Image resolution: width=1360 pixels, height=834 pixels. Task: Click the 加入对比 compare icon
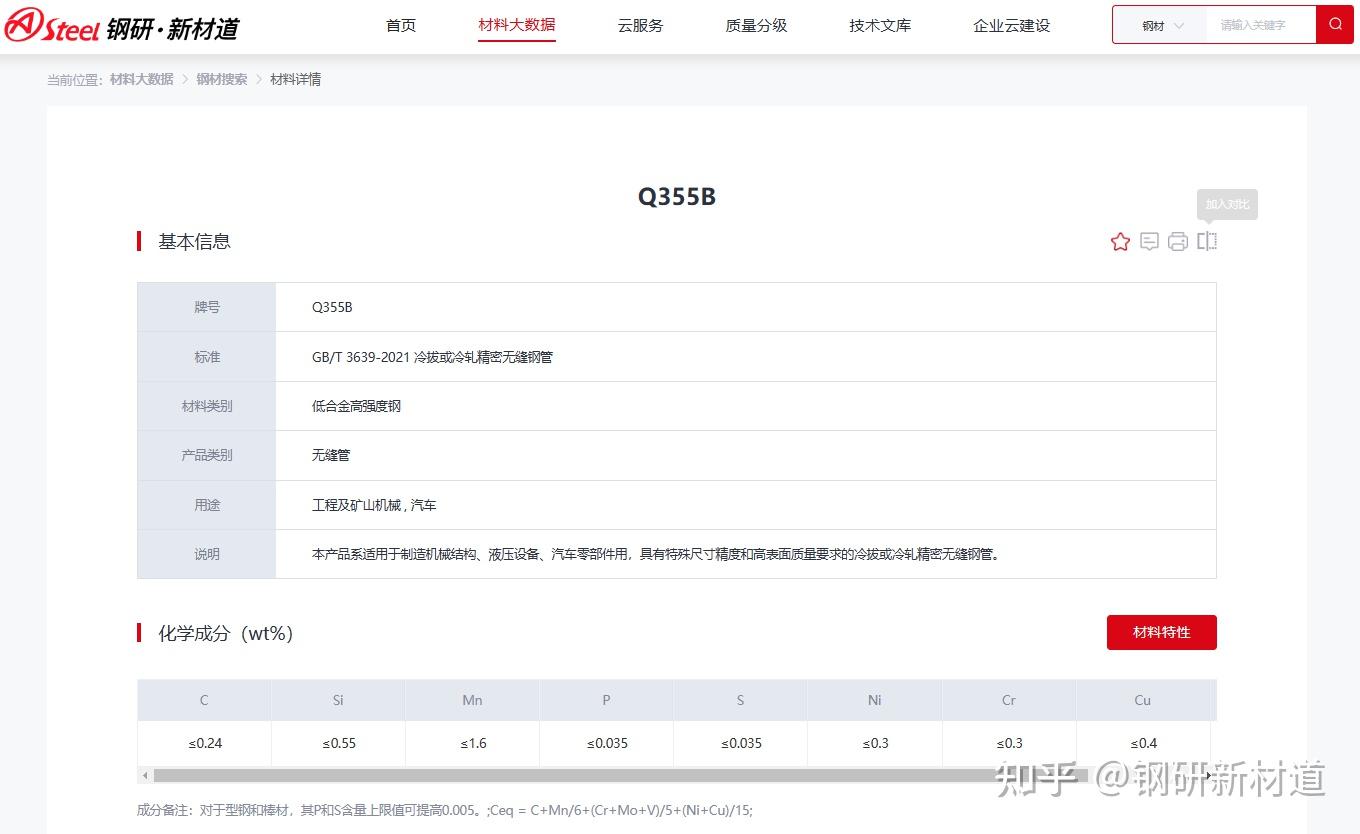(x=1206, y=241)
